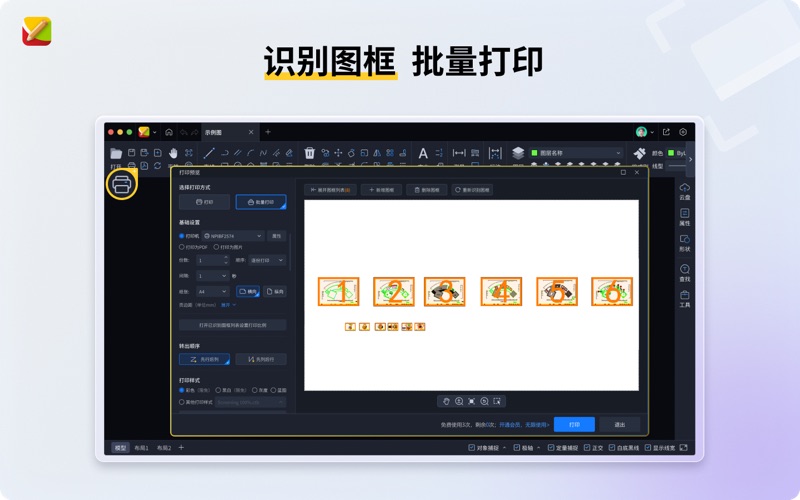This screenshot has height=500, width=800.
Task: Choose the 横向 landscape orientation
Action: coord(247,291)
